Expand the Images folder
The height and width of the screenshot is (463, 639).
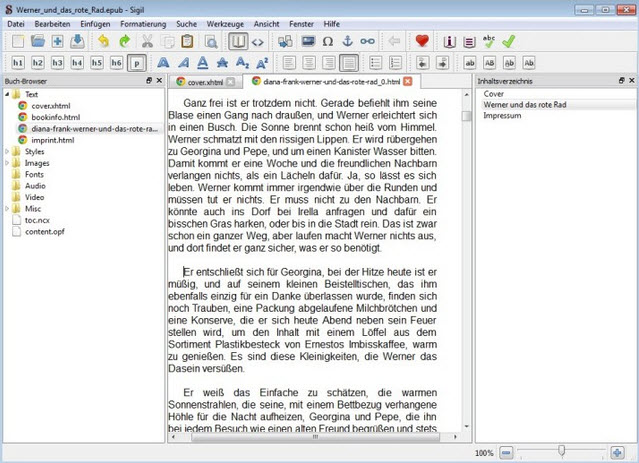pos(7,163)
